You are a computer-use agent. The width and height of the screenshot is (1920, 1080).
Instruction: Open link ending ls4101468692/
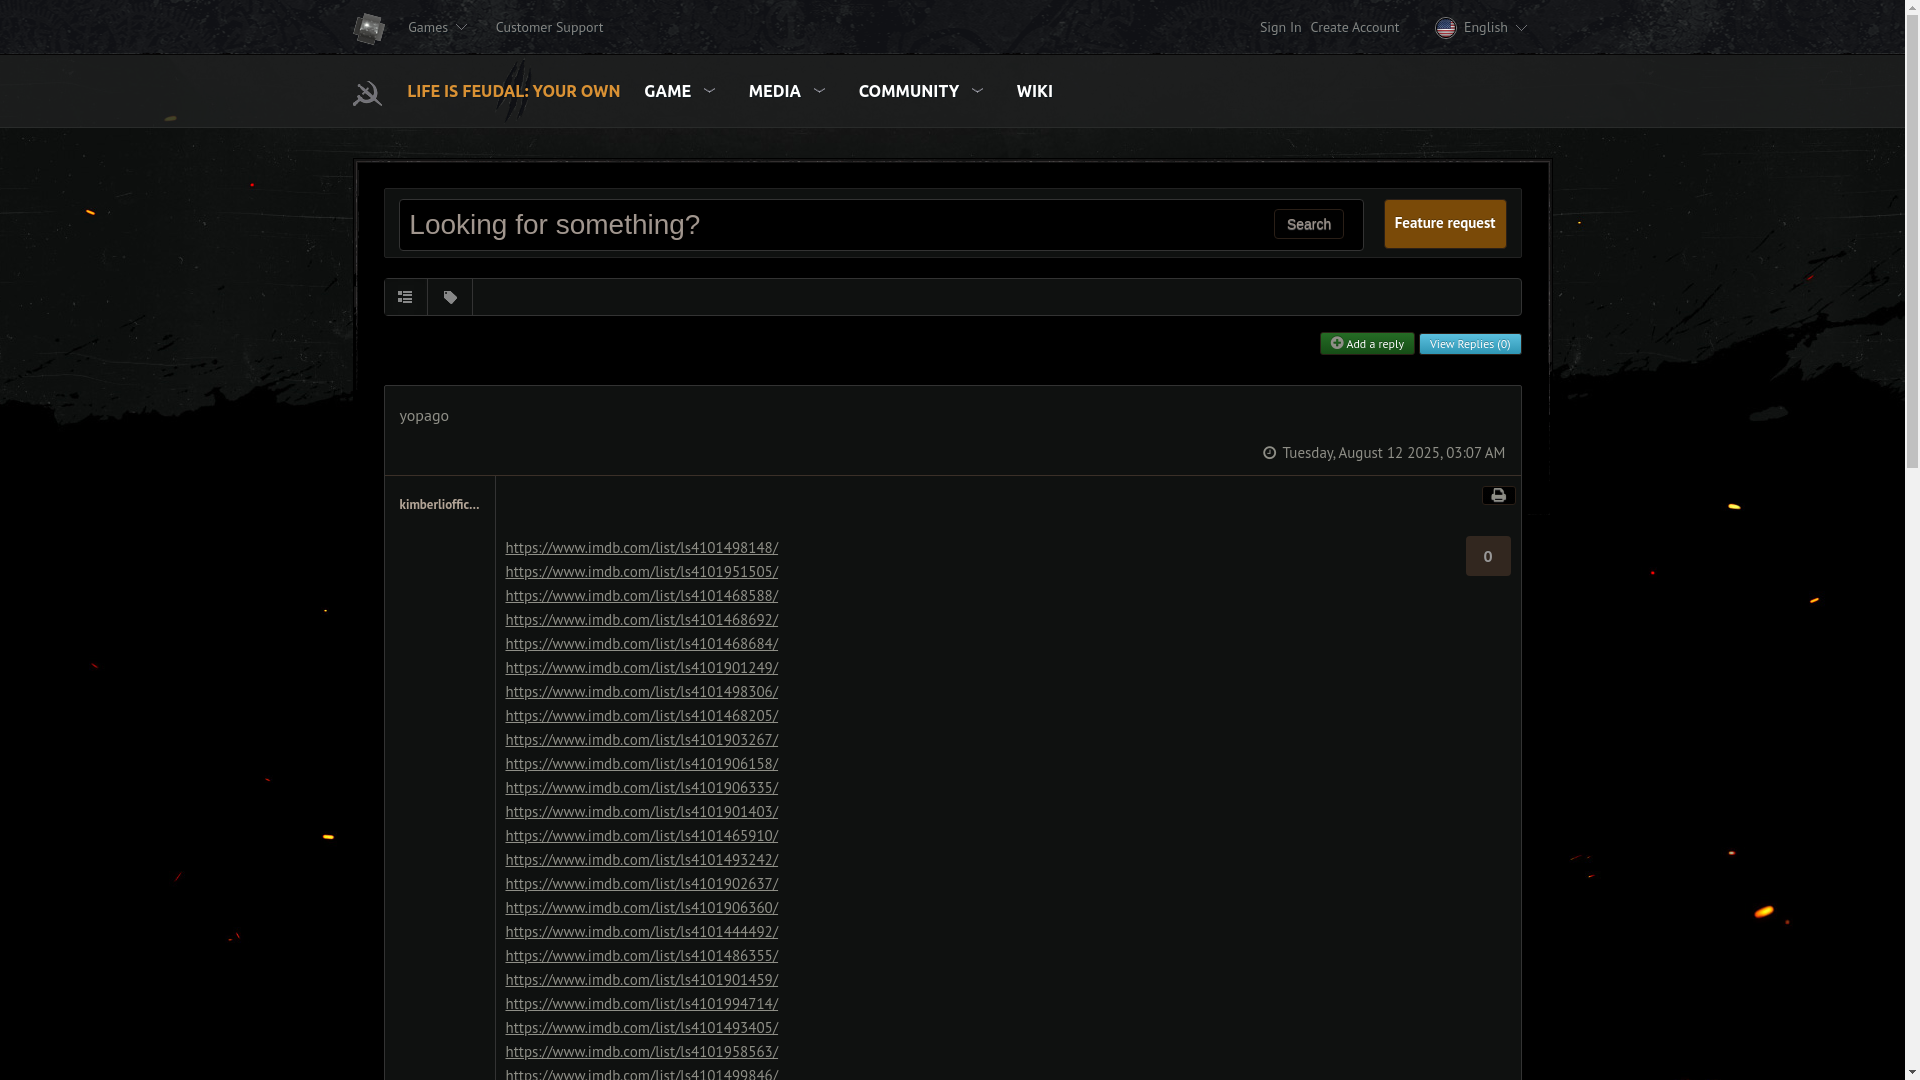[x=641, y=620]
